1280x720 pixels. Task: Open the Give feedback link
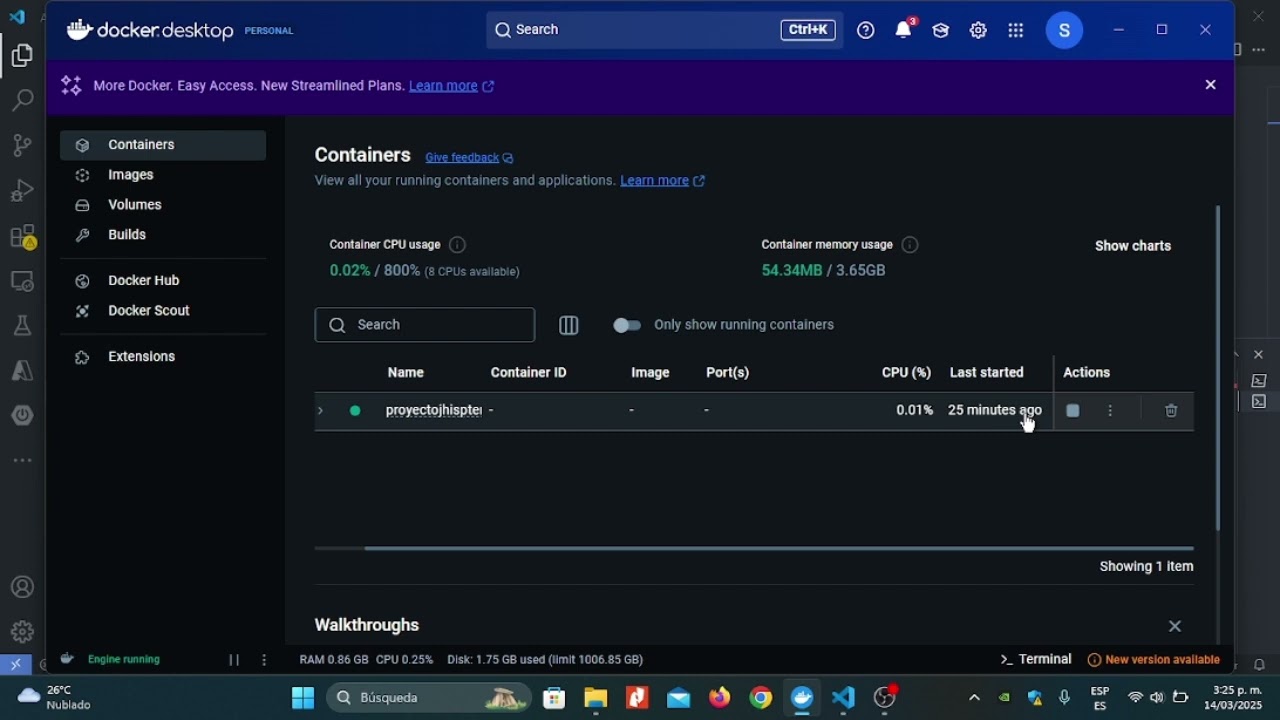(x=469, y=158)
